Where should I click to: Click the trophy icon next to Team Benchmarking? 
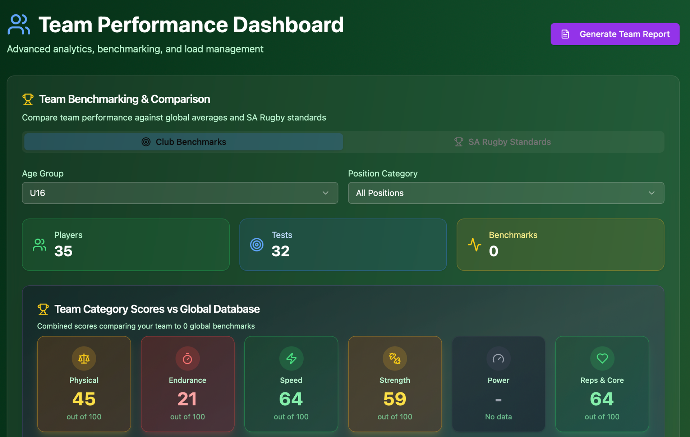pos(28,99)
